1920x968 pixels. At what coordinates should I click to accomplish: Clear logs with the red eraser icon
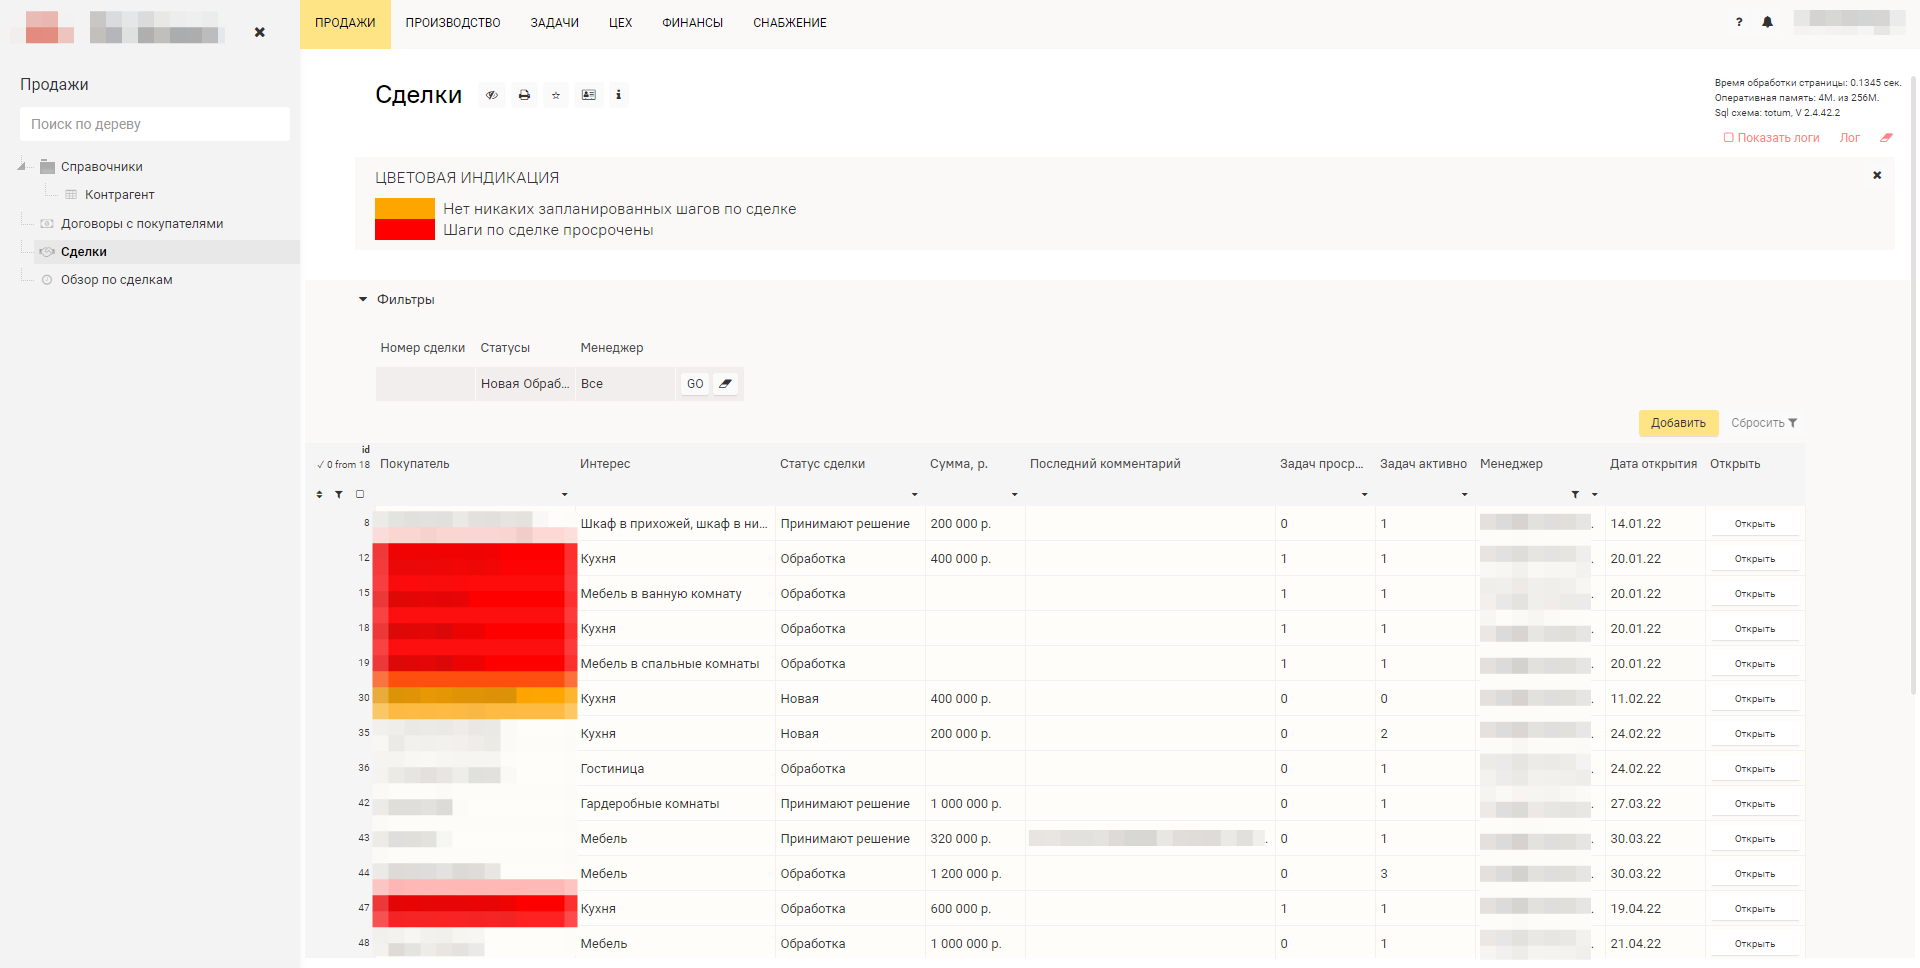1886,138
